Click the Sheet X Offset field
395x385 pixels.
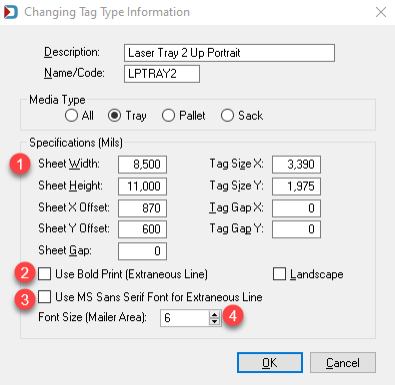[x=142, y=208]
